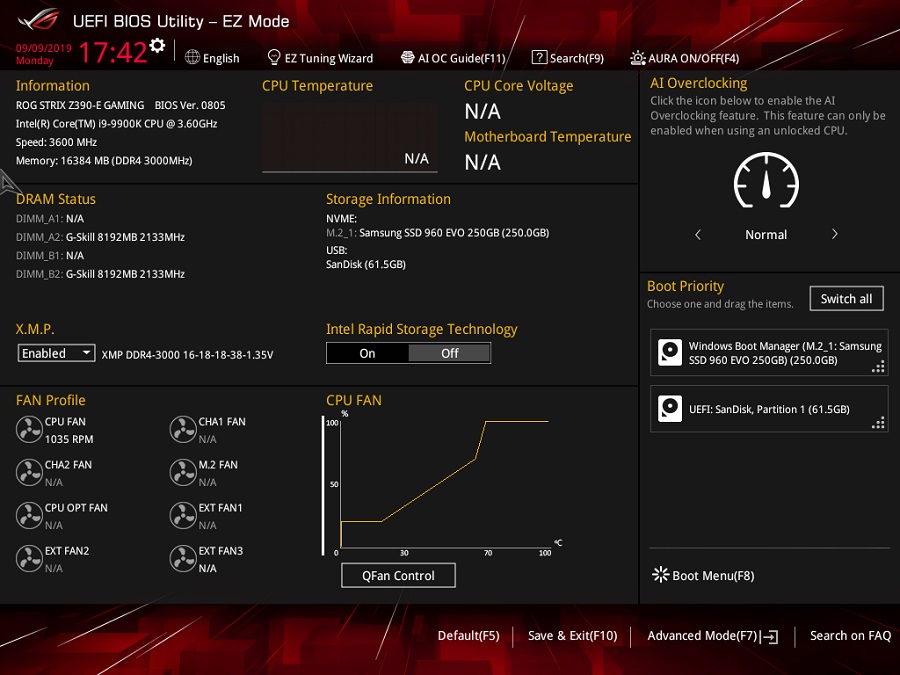
Task: Open AI OC Guide(F11)
Action: [453, 58]
